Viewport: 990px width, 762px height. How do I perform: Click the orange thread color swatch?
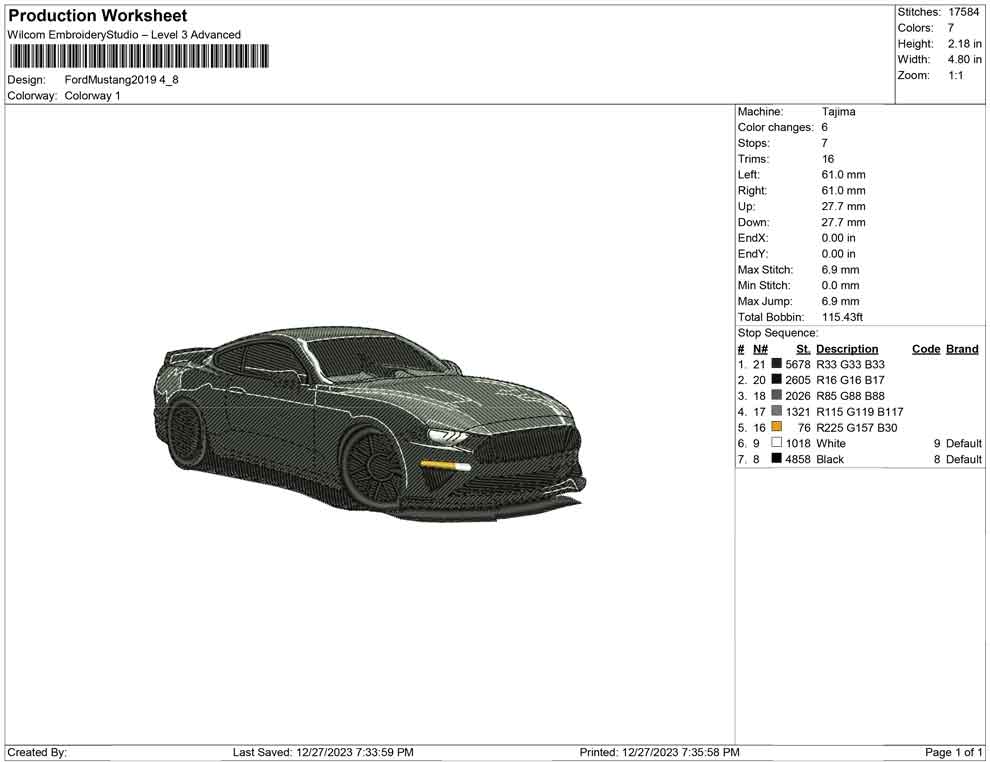[x=777, y=427]
